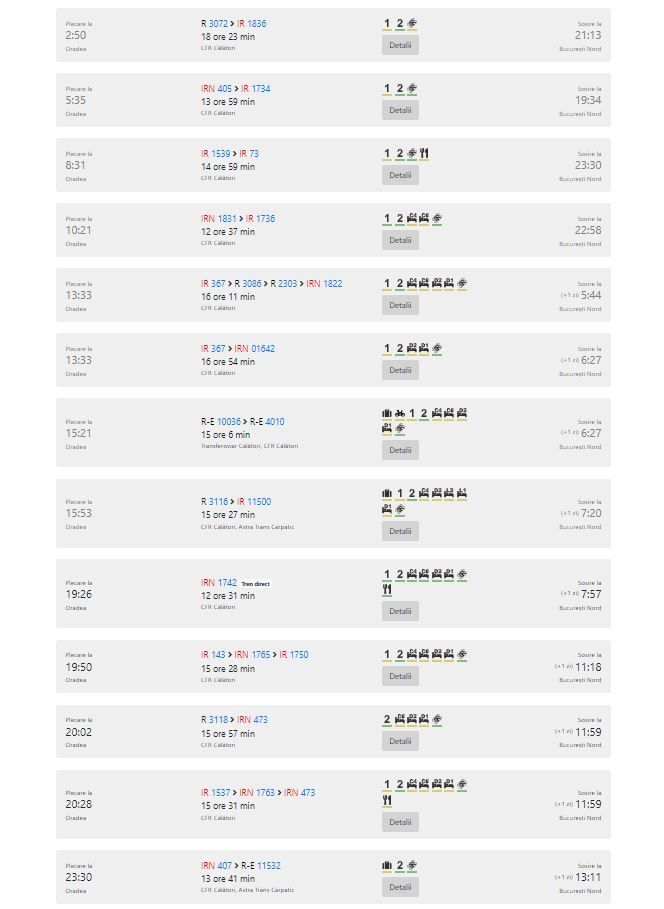The height and width of the screenshot is (909, 664).
Task: Open the R 2303 train link
Action: 284,283
